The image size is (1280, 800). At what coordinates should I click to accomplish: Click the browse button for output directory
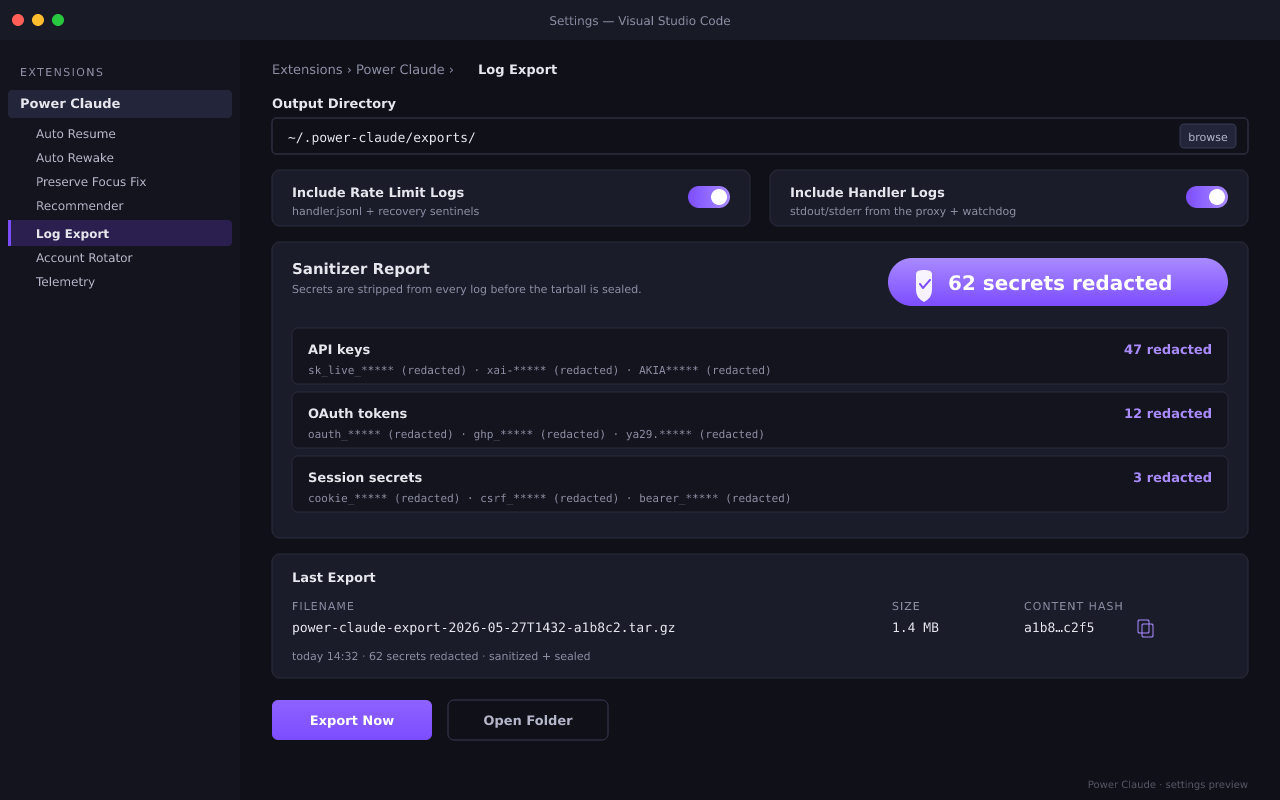click(1208, 137)
